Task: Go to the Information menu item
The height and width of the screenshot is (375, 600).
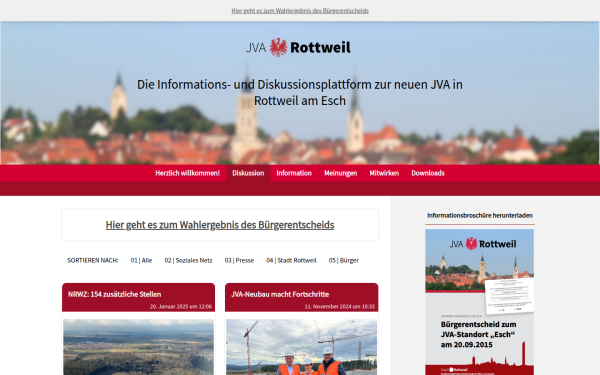Action: [x=294, y=173]
